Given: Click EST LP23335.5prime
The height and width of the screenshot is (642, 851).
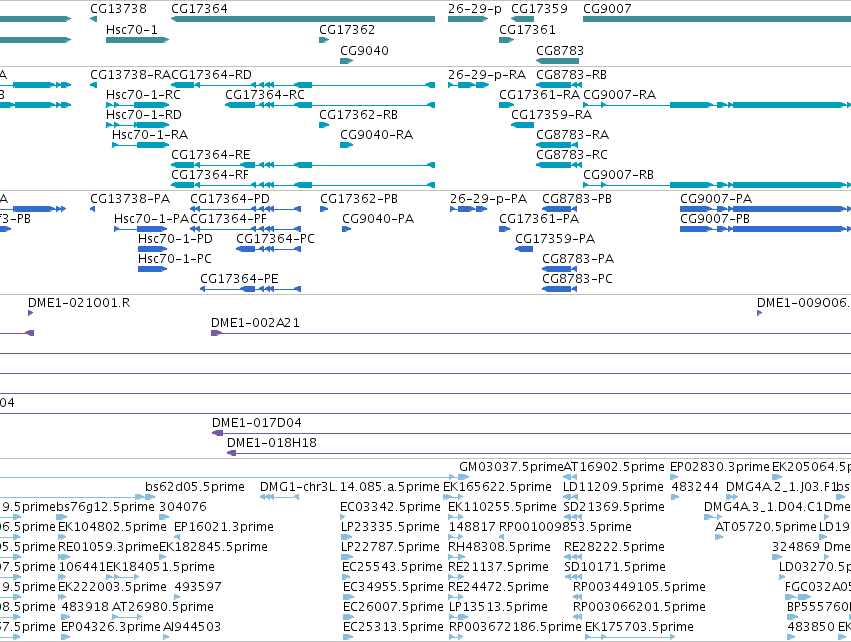Looking at the screenshot, I should point(345,537).
